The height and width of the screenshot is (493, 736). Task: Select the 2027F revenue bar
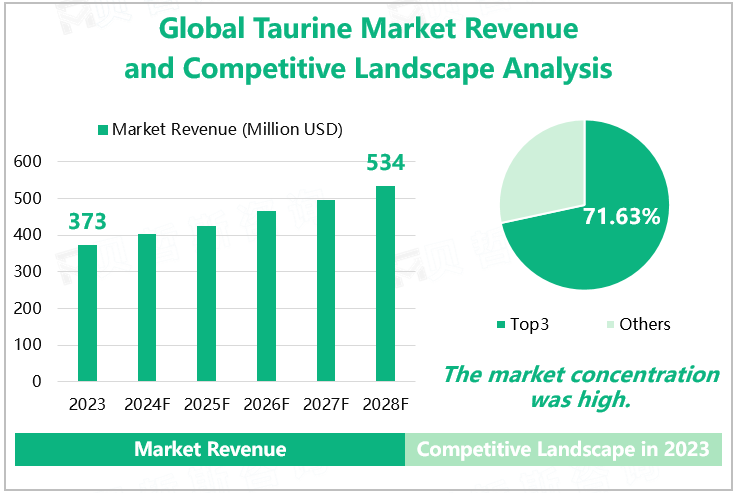pyautogui.click(x=326, y=290)
